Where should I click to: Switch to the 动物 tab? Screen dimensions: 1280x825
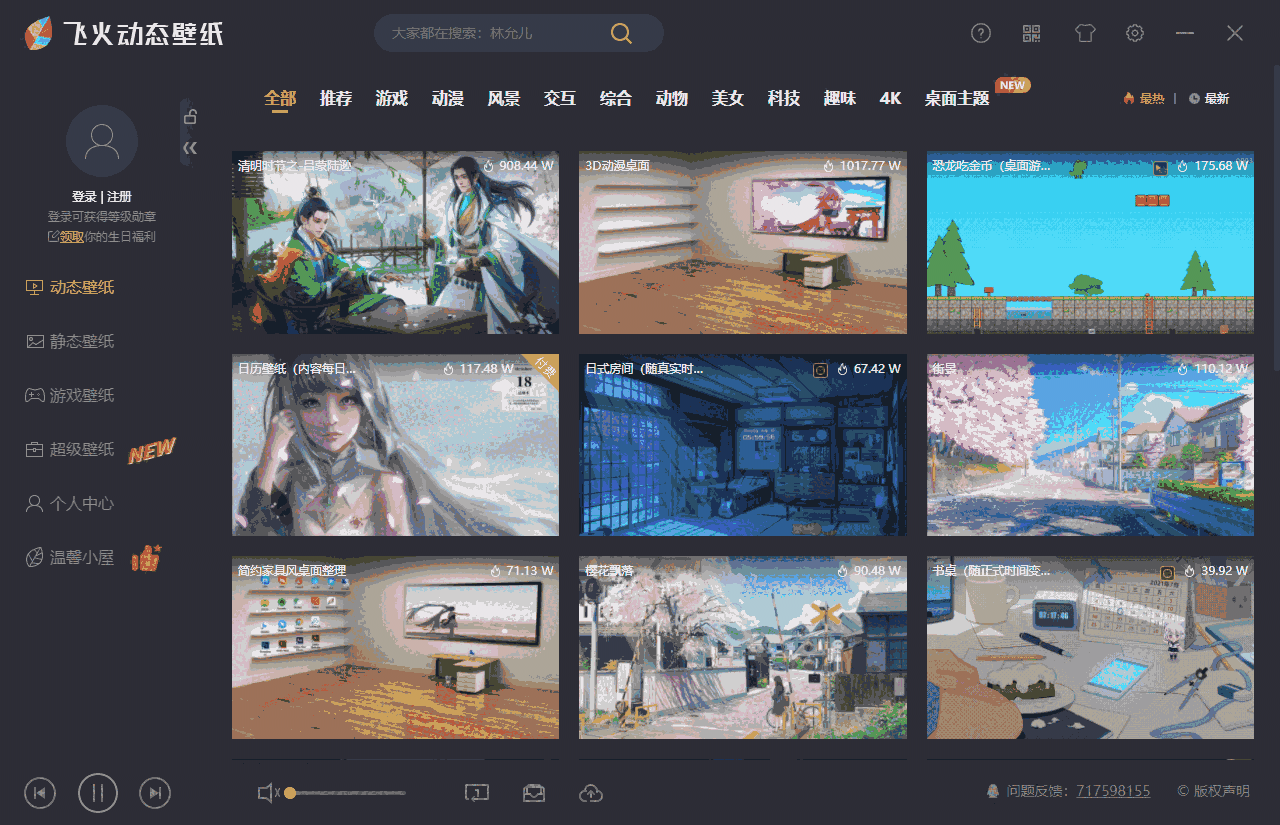coord(672,98)
